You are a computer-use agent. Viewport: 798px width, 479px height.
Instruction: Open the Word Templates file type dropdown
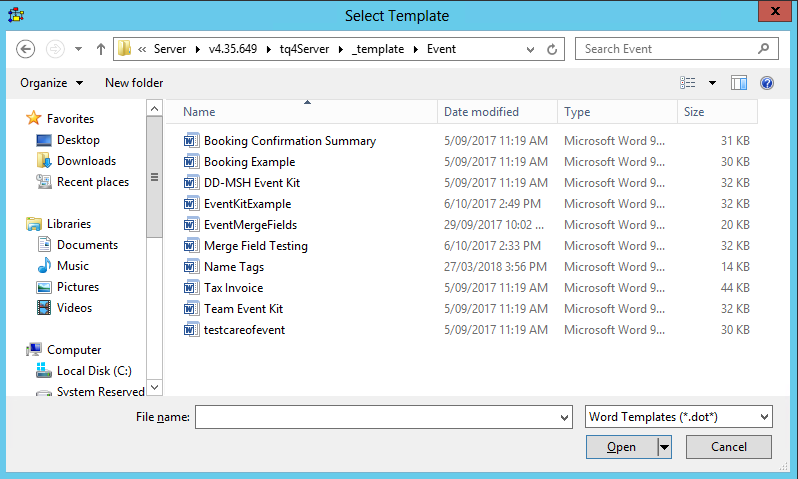tap(678, 417)
